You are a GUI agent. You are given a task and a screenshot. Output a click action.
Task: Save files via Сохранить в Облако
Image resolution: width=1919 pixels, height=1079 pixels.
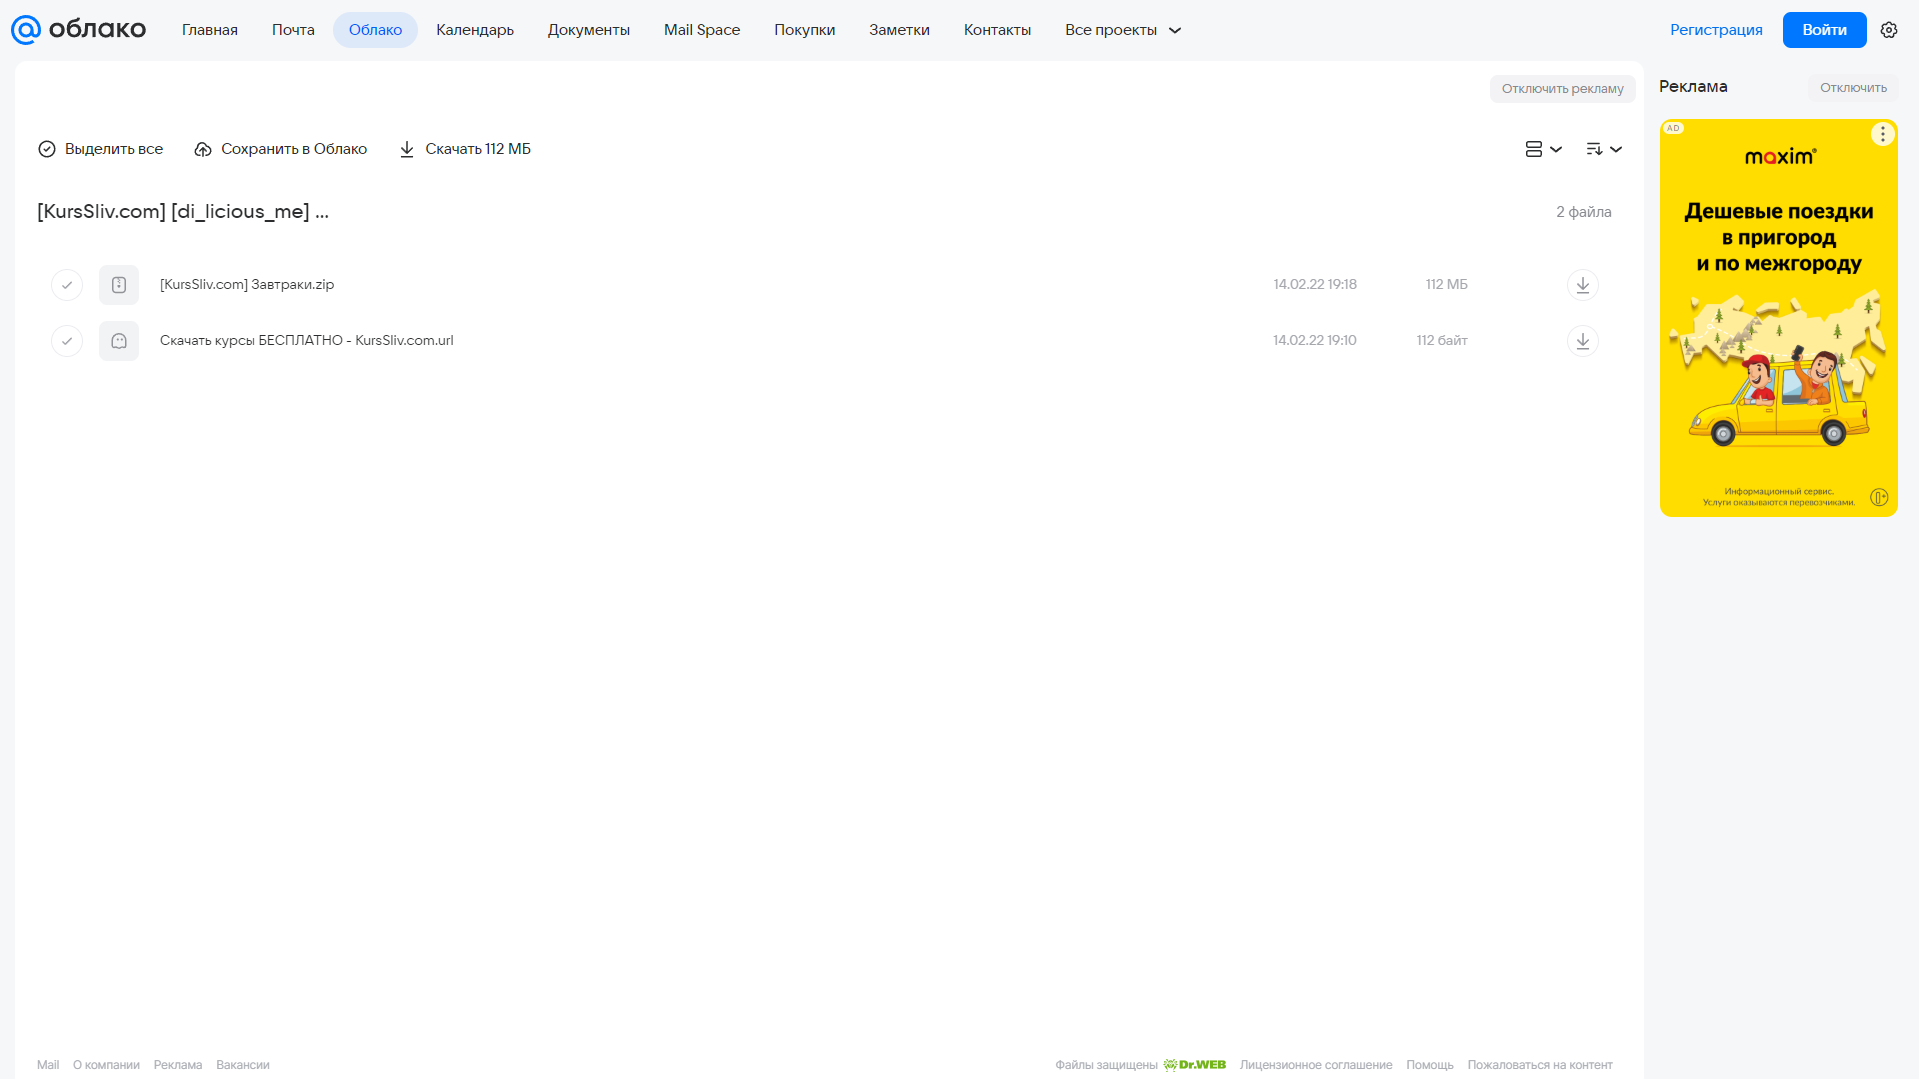click(280, 149)
